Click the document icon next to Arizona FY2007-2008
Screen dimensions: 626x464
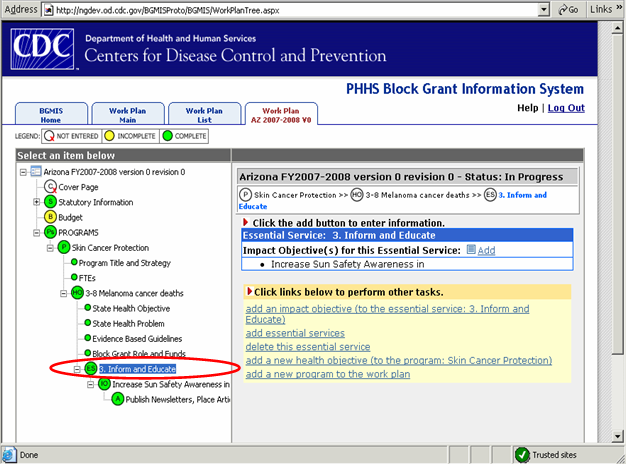(x=36, y=172)
